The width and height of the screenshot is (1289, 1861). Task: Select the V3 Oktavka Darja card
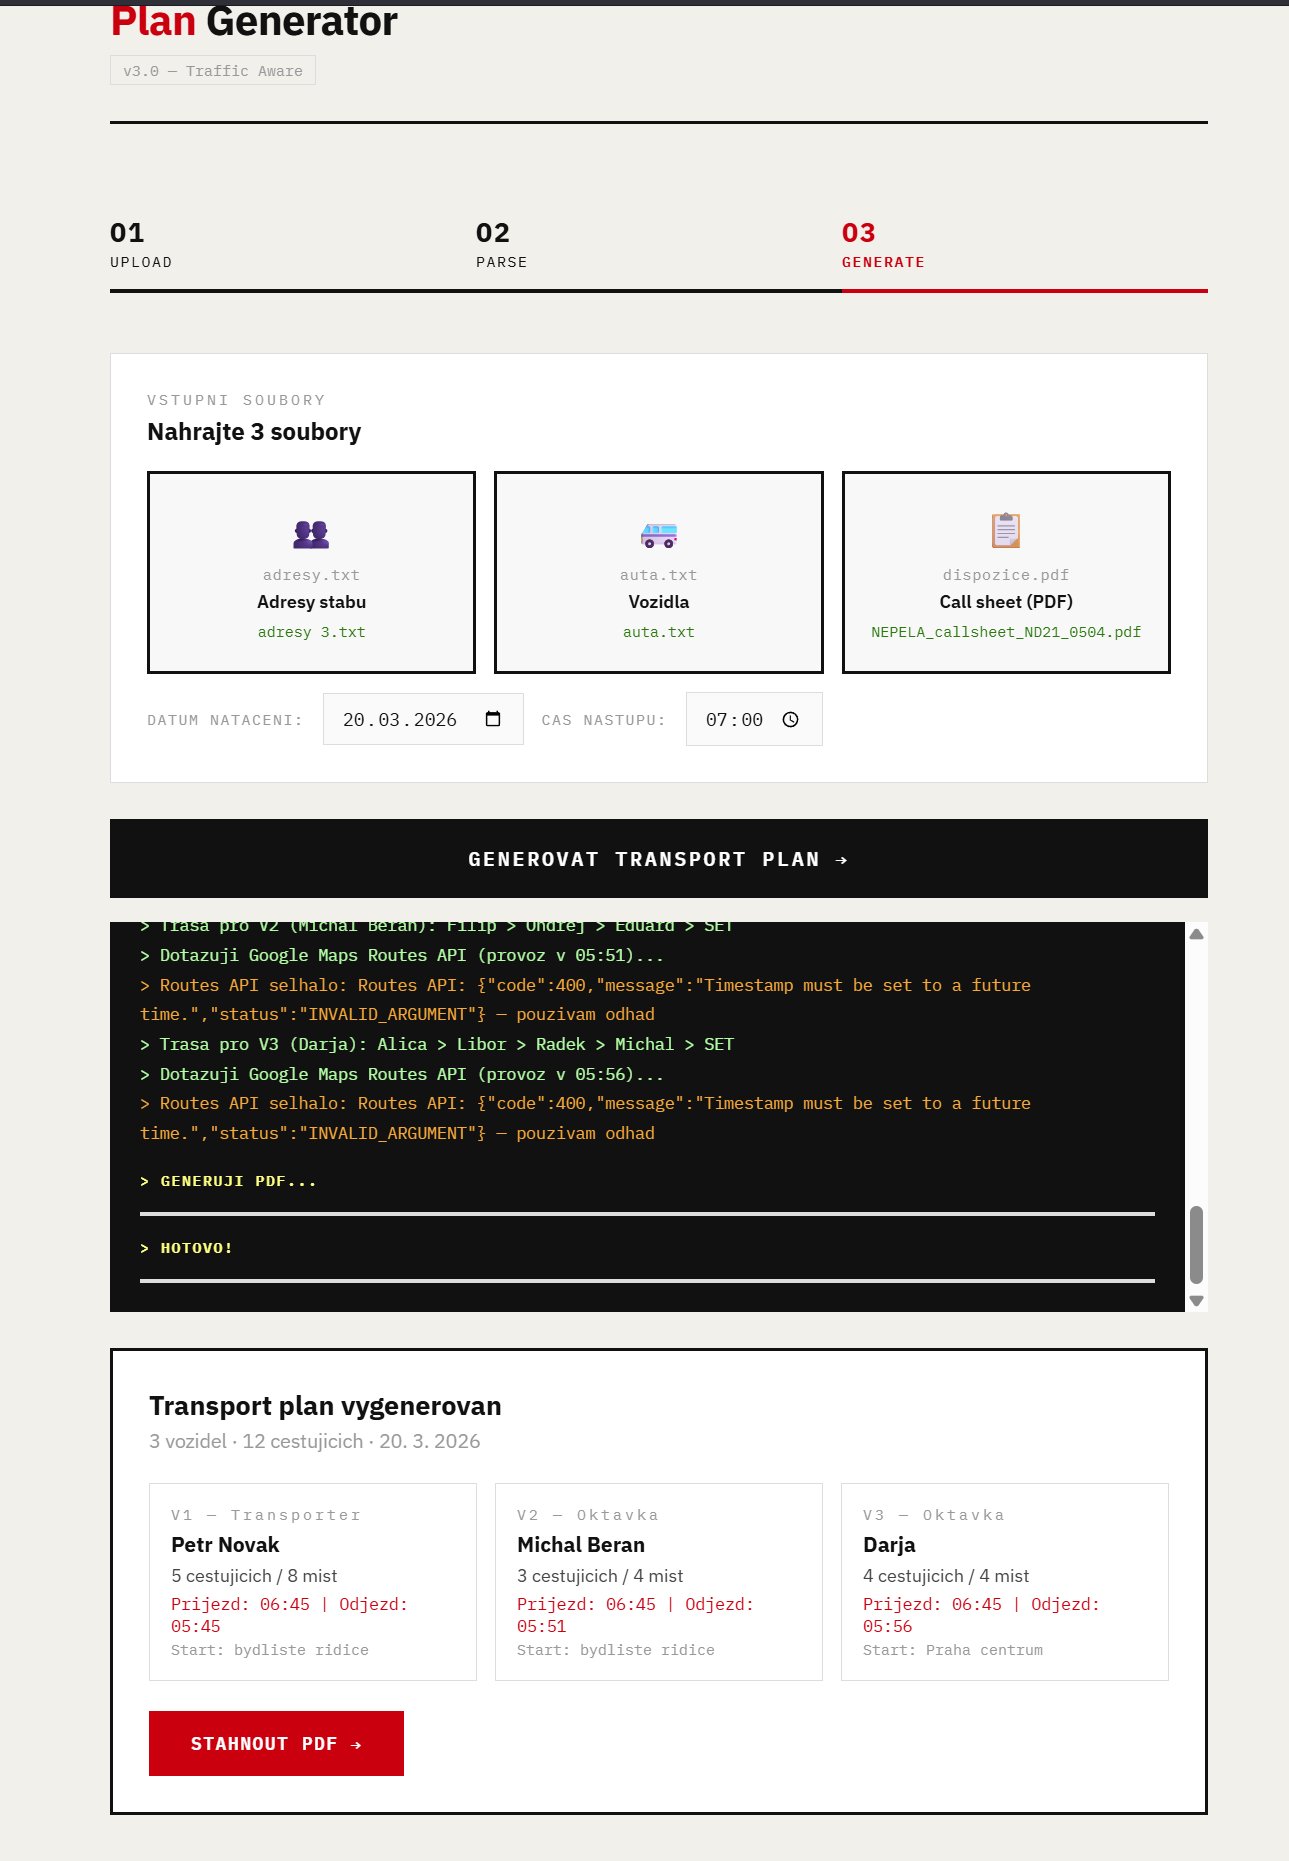pyautogui.click(x=1005, y=1582)
